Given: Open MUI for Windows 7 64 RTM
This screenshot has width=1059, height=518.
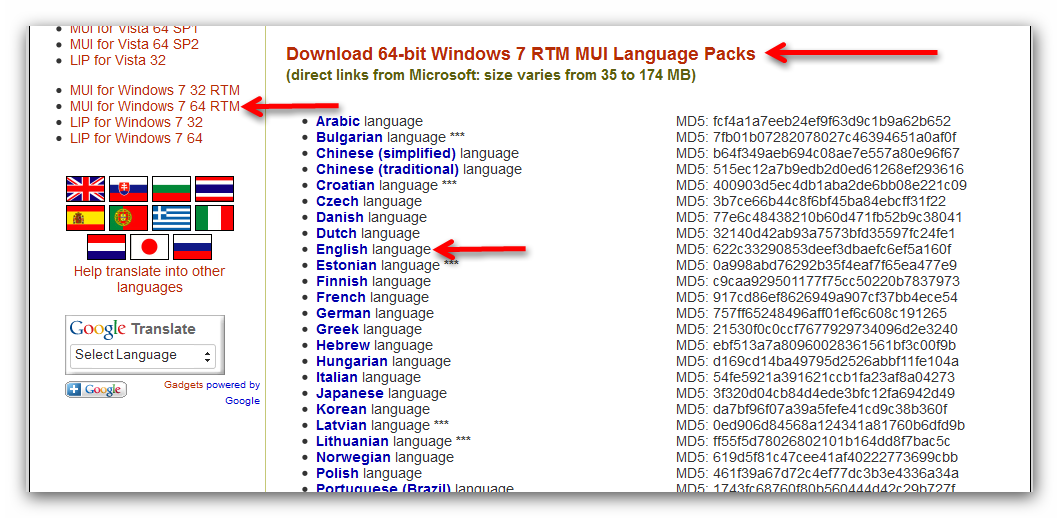Looking at the screenshot, I should (155, 106).
